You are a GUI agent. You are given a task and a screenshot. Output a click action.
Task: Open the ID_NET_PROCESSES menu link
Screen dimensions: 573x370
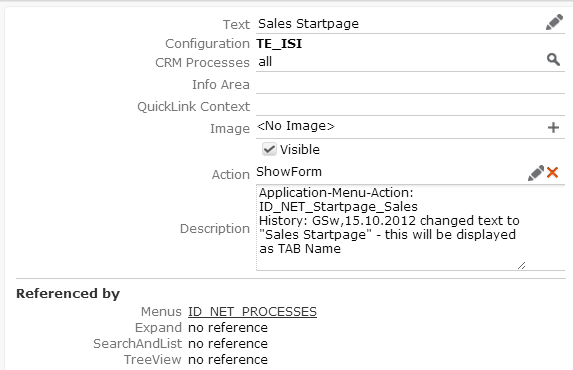pos(252,312)
